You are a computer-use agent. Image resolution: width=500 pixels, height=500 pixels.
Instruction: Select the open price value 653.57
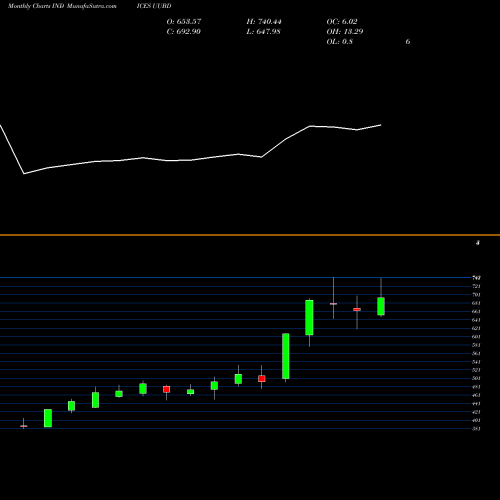tap(184, 22)
